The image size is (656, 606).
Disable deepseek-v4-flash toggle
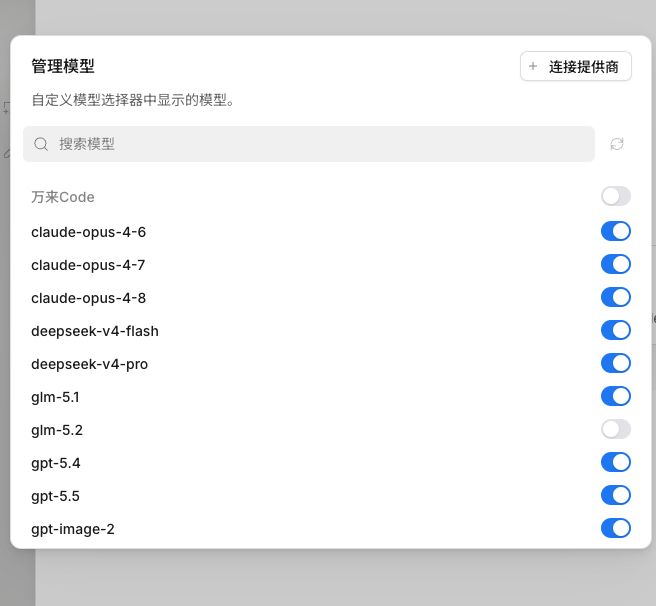(616, 330)
